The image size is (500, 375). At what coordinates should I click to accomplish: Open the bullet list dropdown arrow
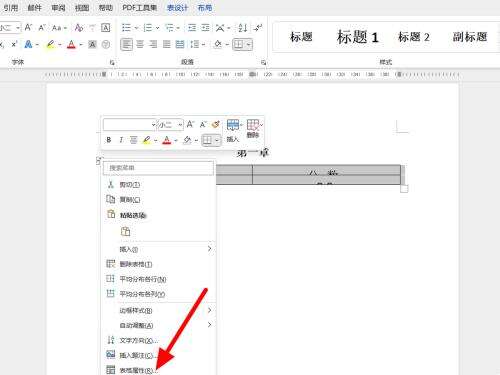pyautogui.click(x=136, y=28)
